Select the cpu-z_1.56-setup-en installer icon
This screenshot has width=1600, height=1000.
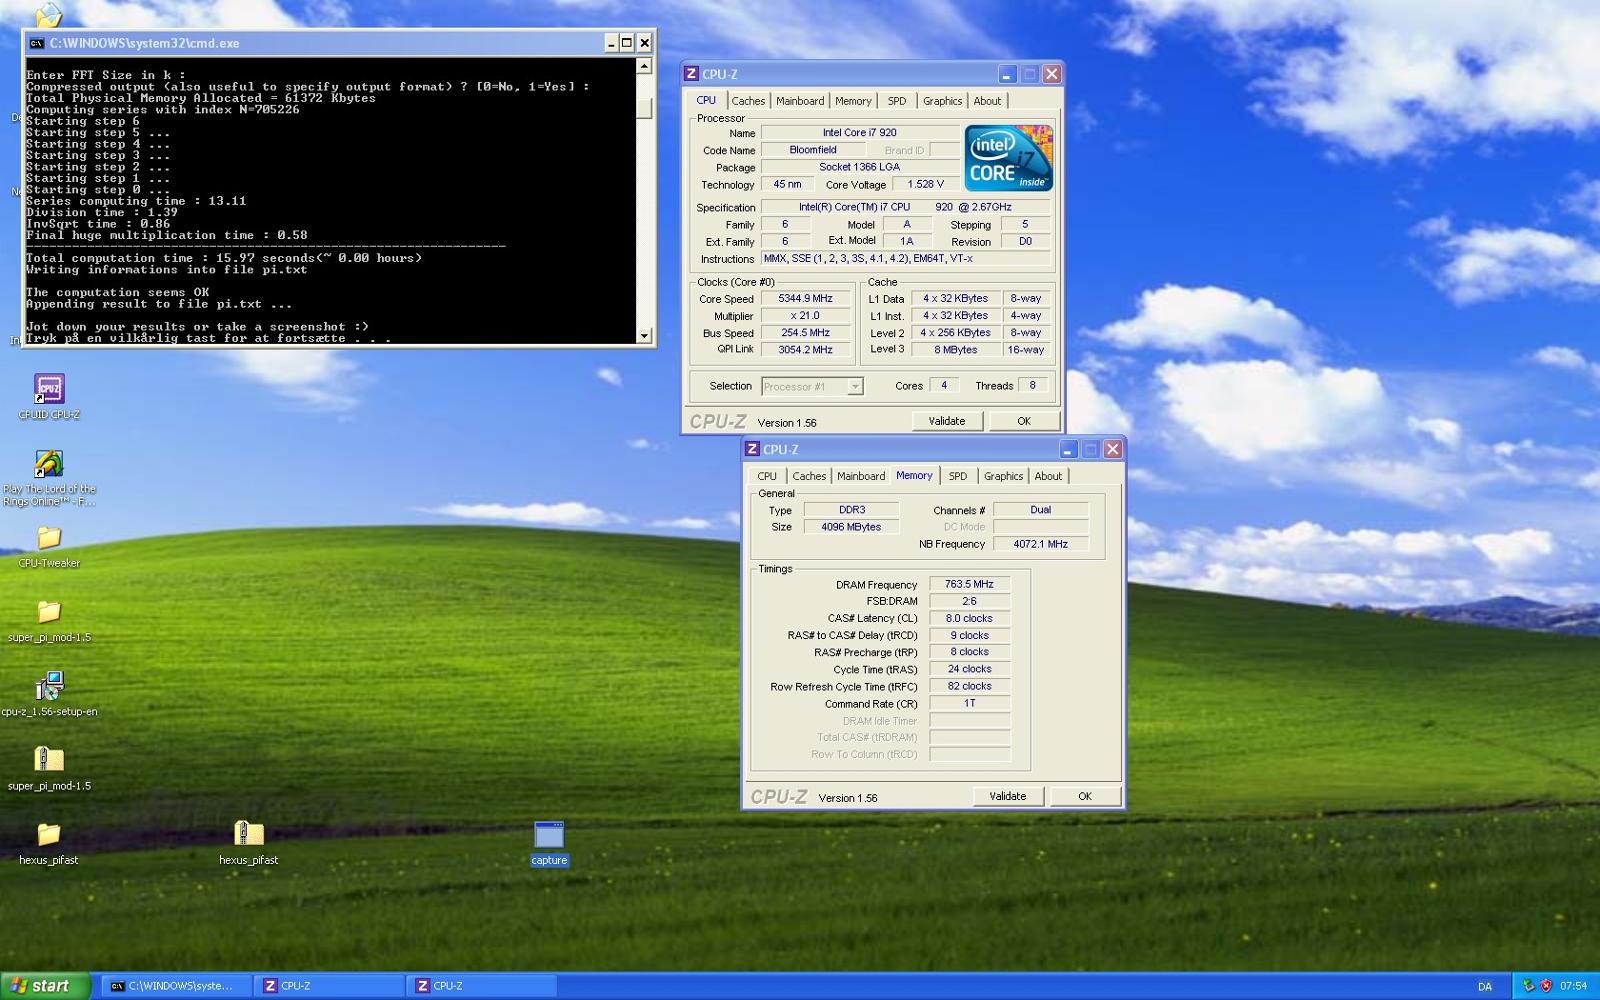tap(48, 687)
